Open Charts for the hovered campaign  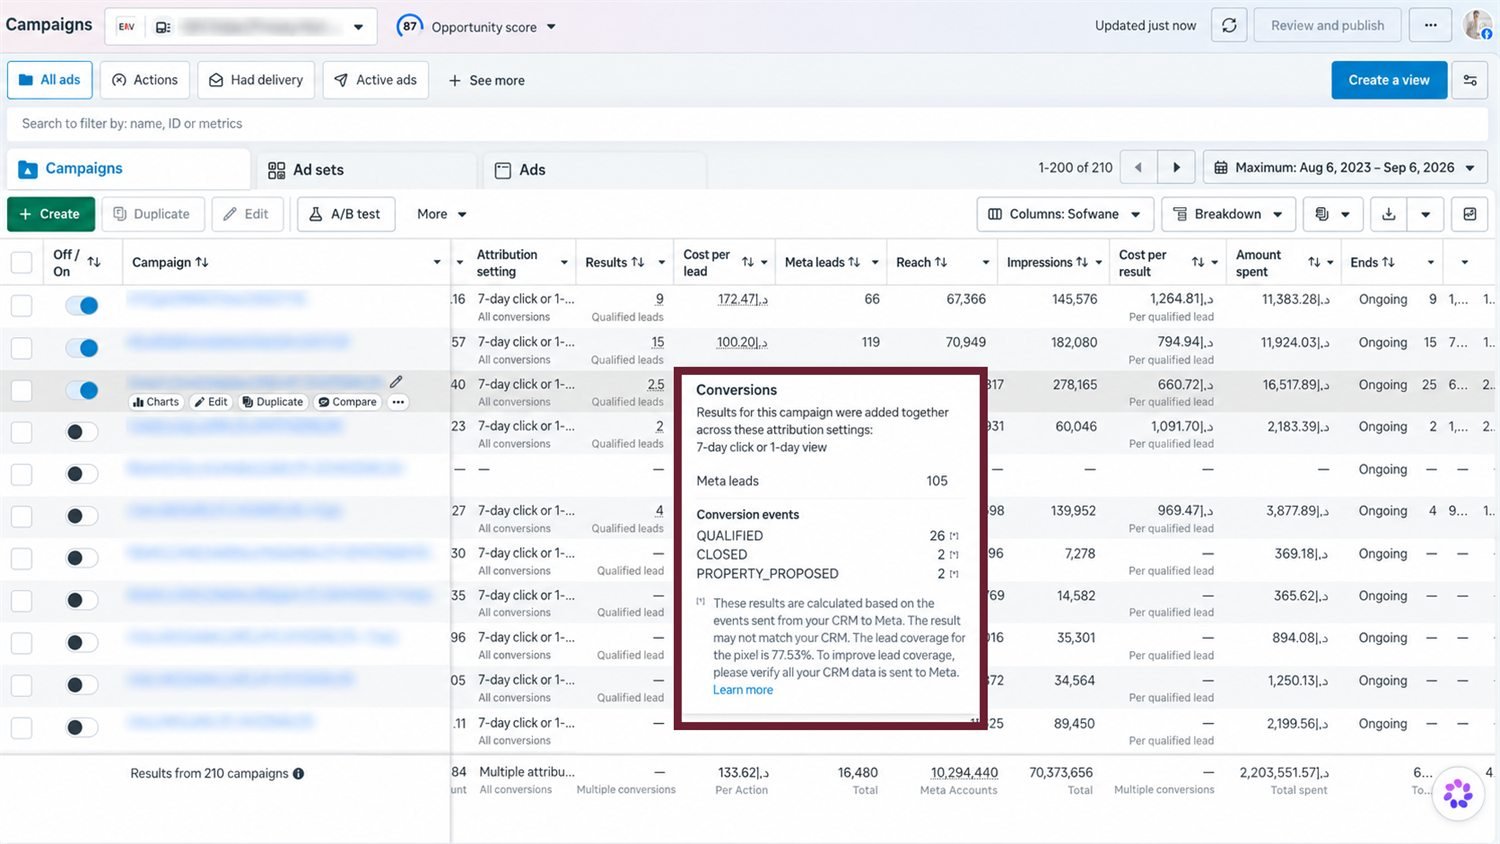(x=156, y=402)
